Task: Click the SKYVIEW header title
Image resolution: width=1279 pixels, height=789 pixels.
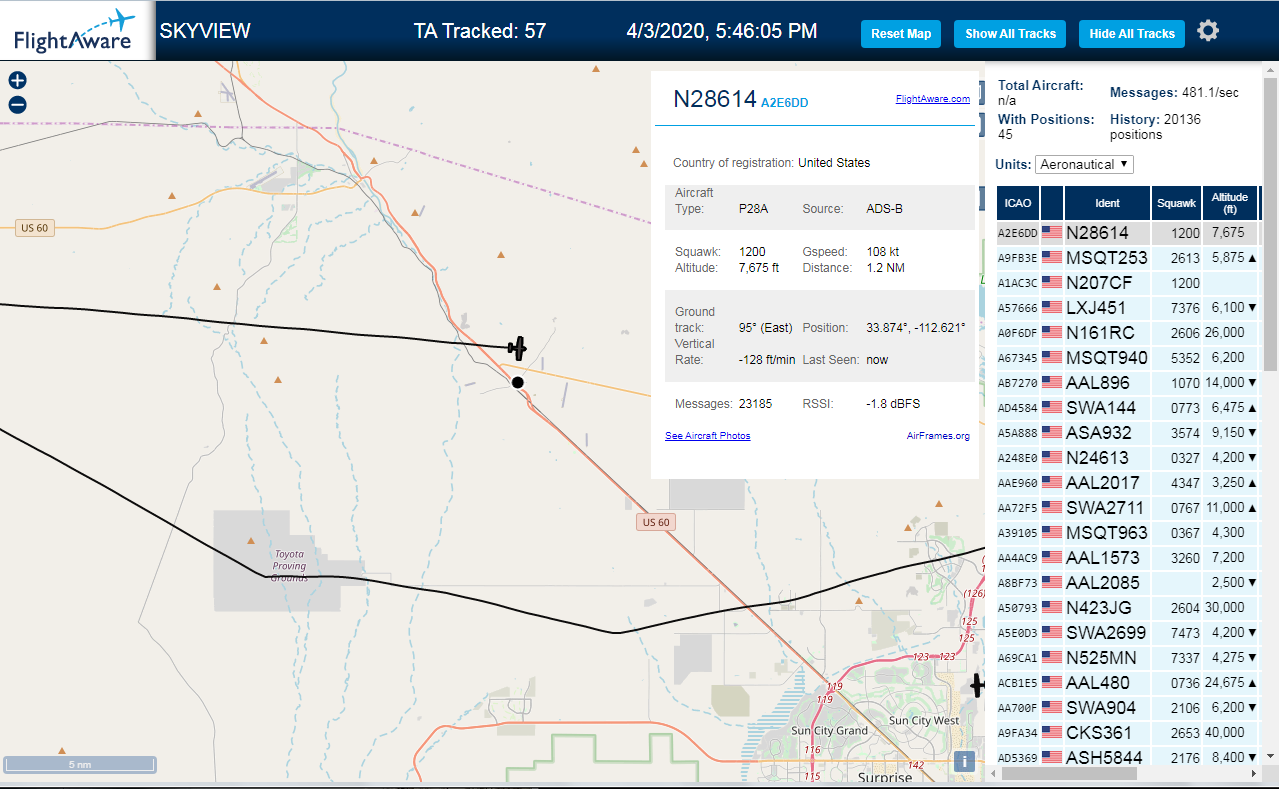Action: pos(205,31)
